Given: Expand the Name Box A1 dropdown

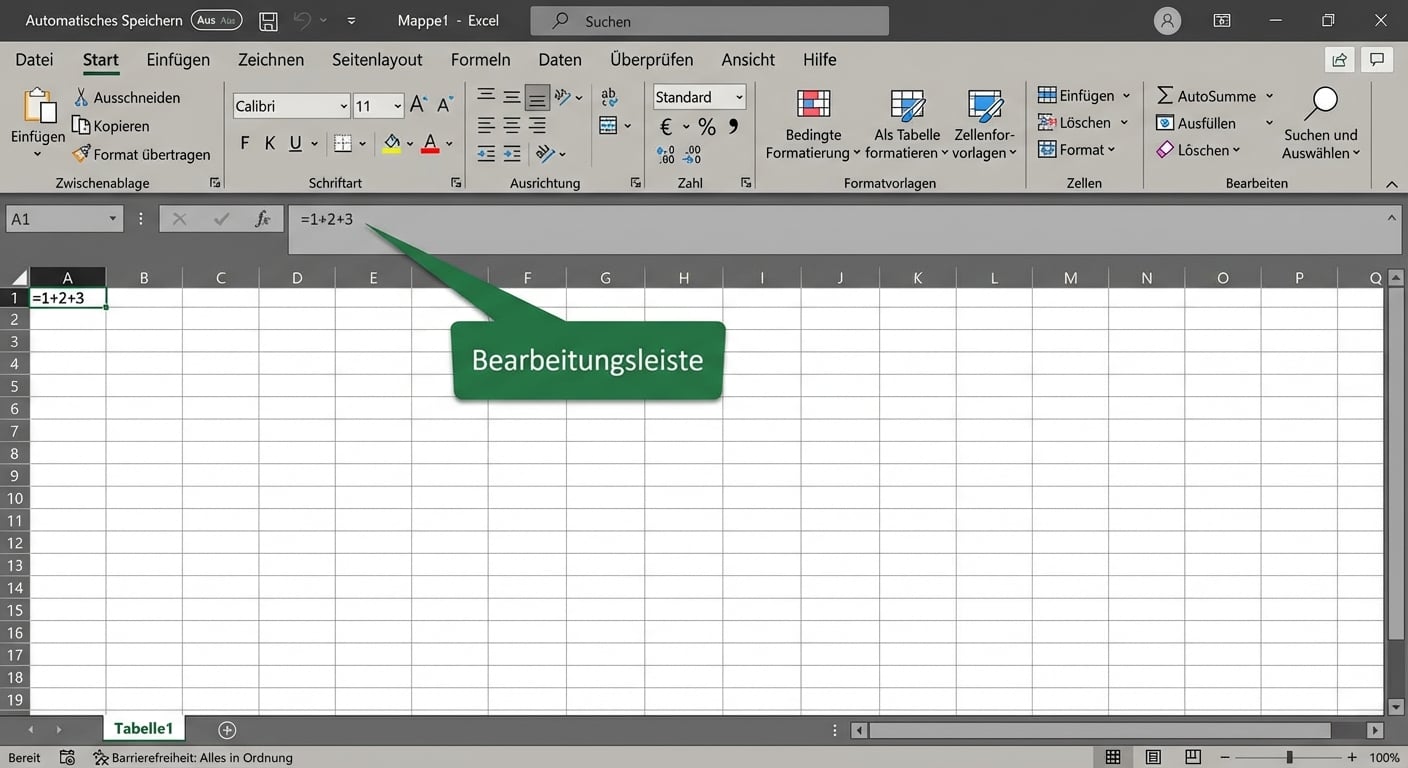Looking at the screenshot, I should pos(113,219).
